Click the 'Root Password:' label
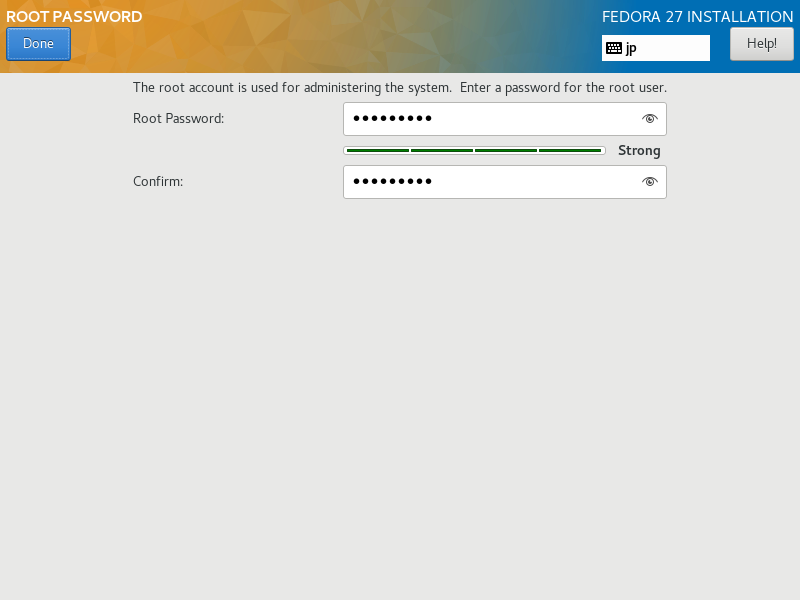800x600 pixels. (x=179, y=118)
